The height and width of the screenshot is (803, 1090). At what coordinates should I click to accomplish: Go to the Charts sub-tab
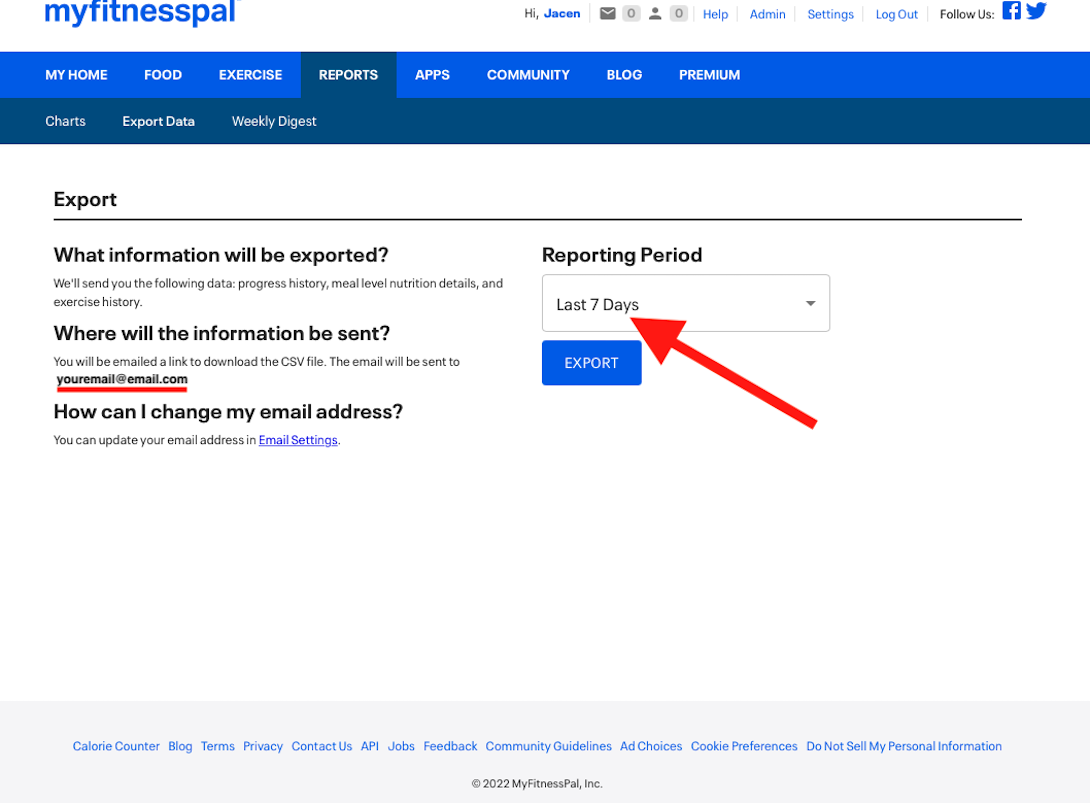[65, 121]
